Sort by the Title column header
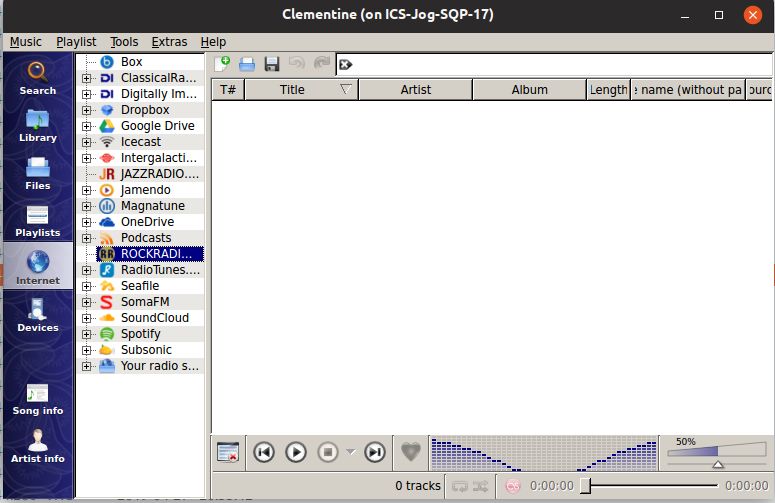Image resolution: width=775 pixels, height=503 pixels. (x=301, y=89)
